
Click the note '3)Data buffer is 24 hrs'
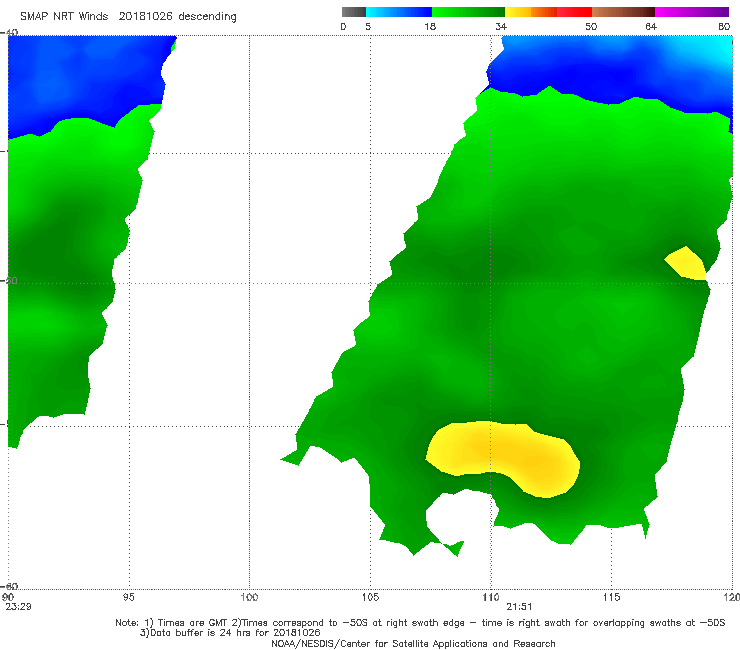click(x=230, y=633)
